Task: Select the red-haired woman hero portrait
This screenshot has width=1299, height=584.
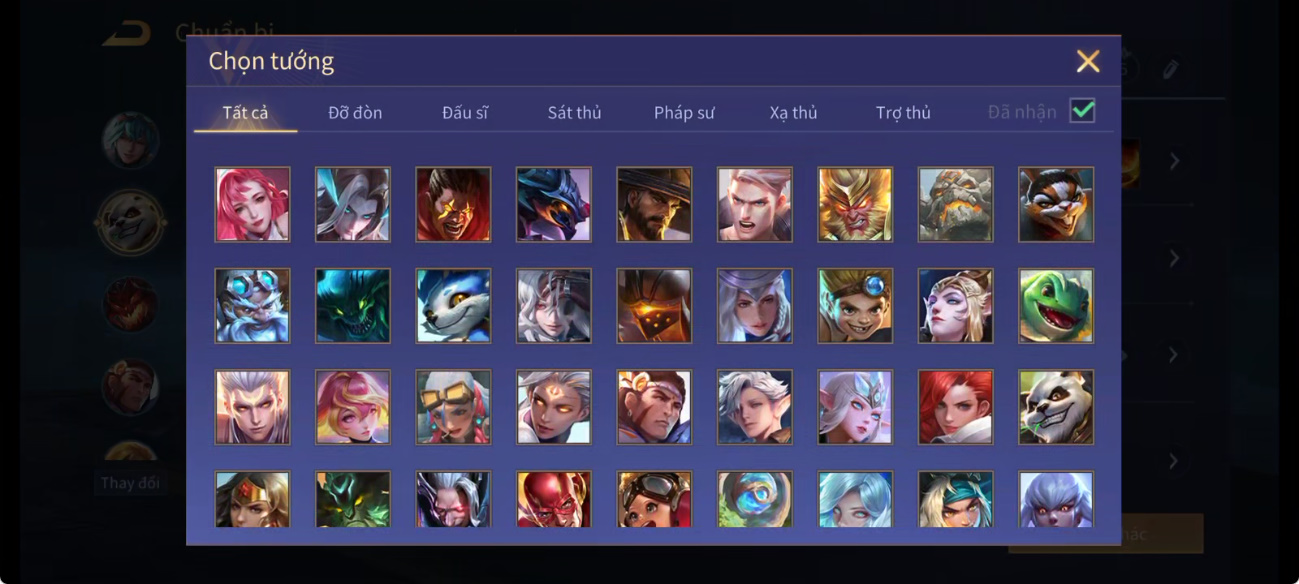Action: coord(955,407)
